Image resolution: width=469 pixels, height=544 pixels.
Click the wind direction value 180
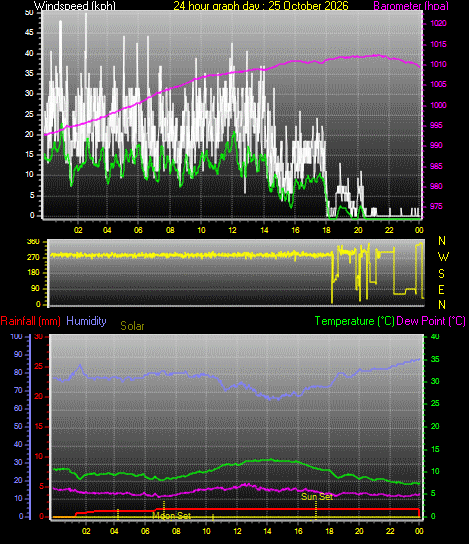[x=33, y=273]
